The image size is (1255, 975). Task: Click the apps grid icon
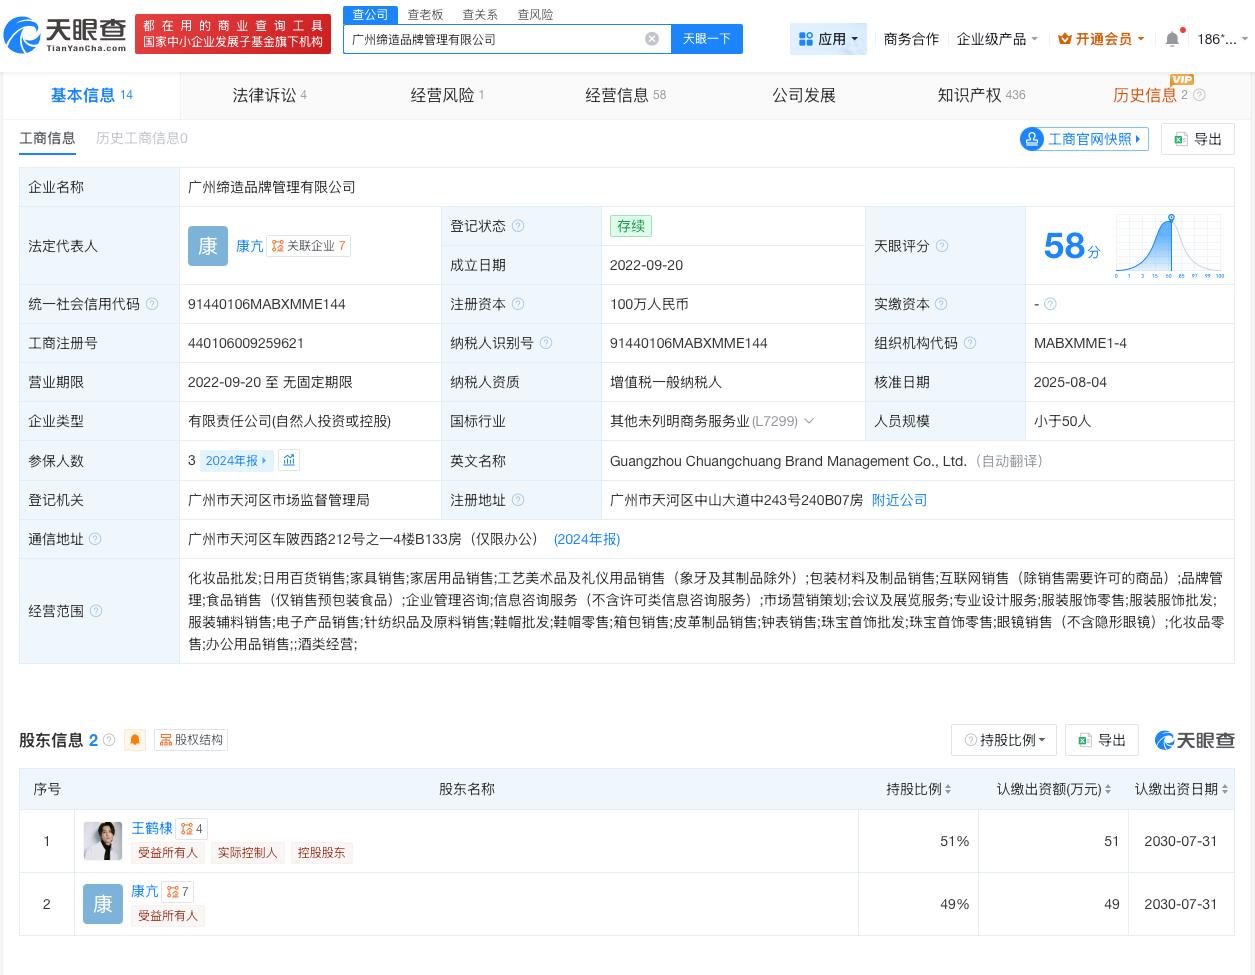point(806,39)
